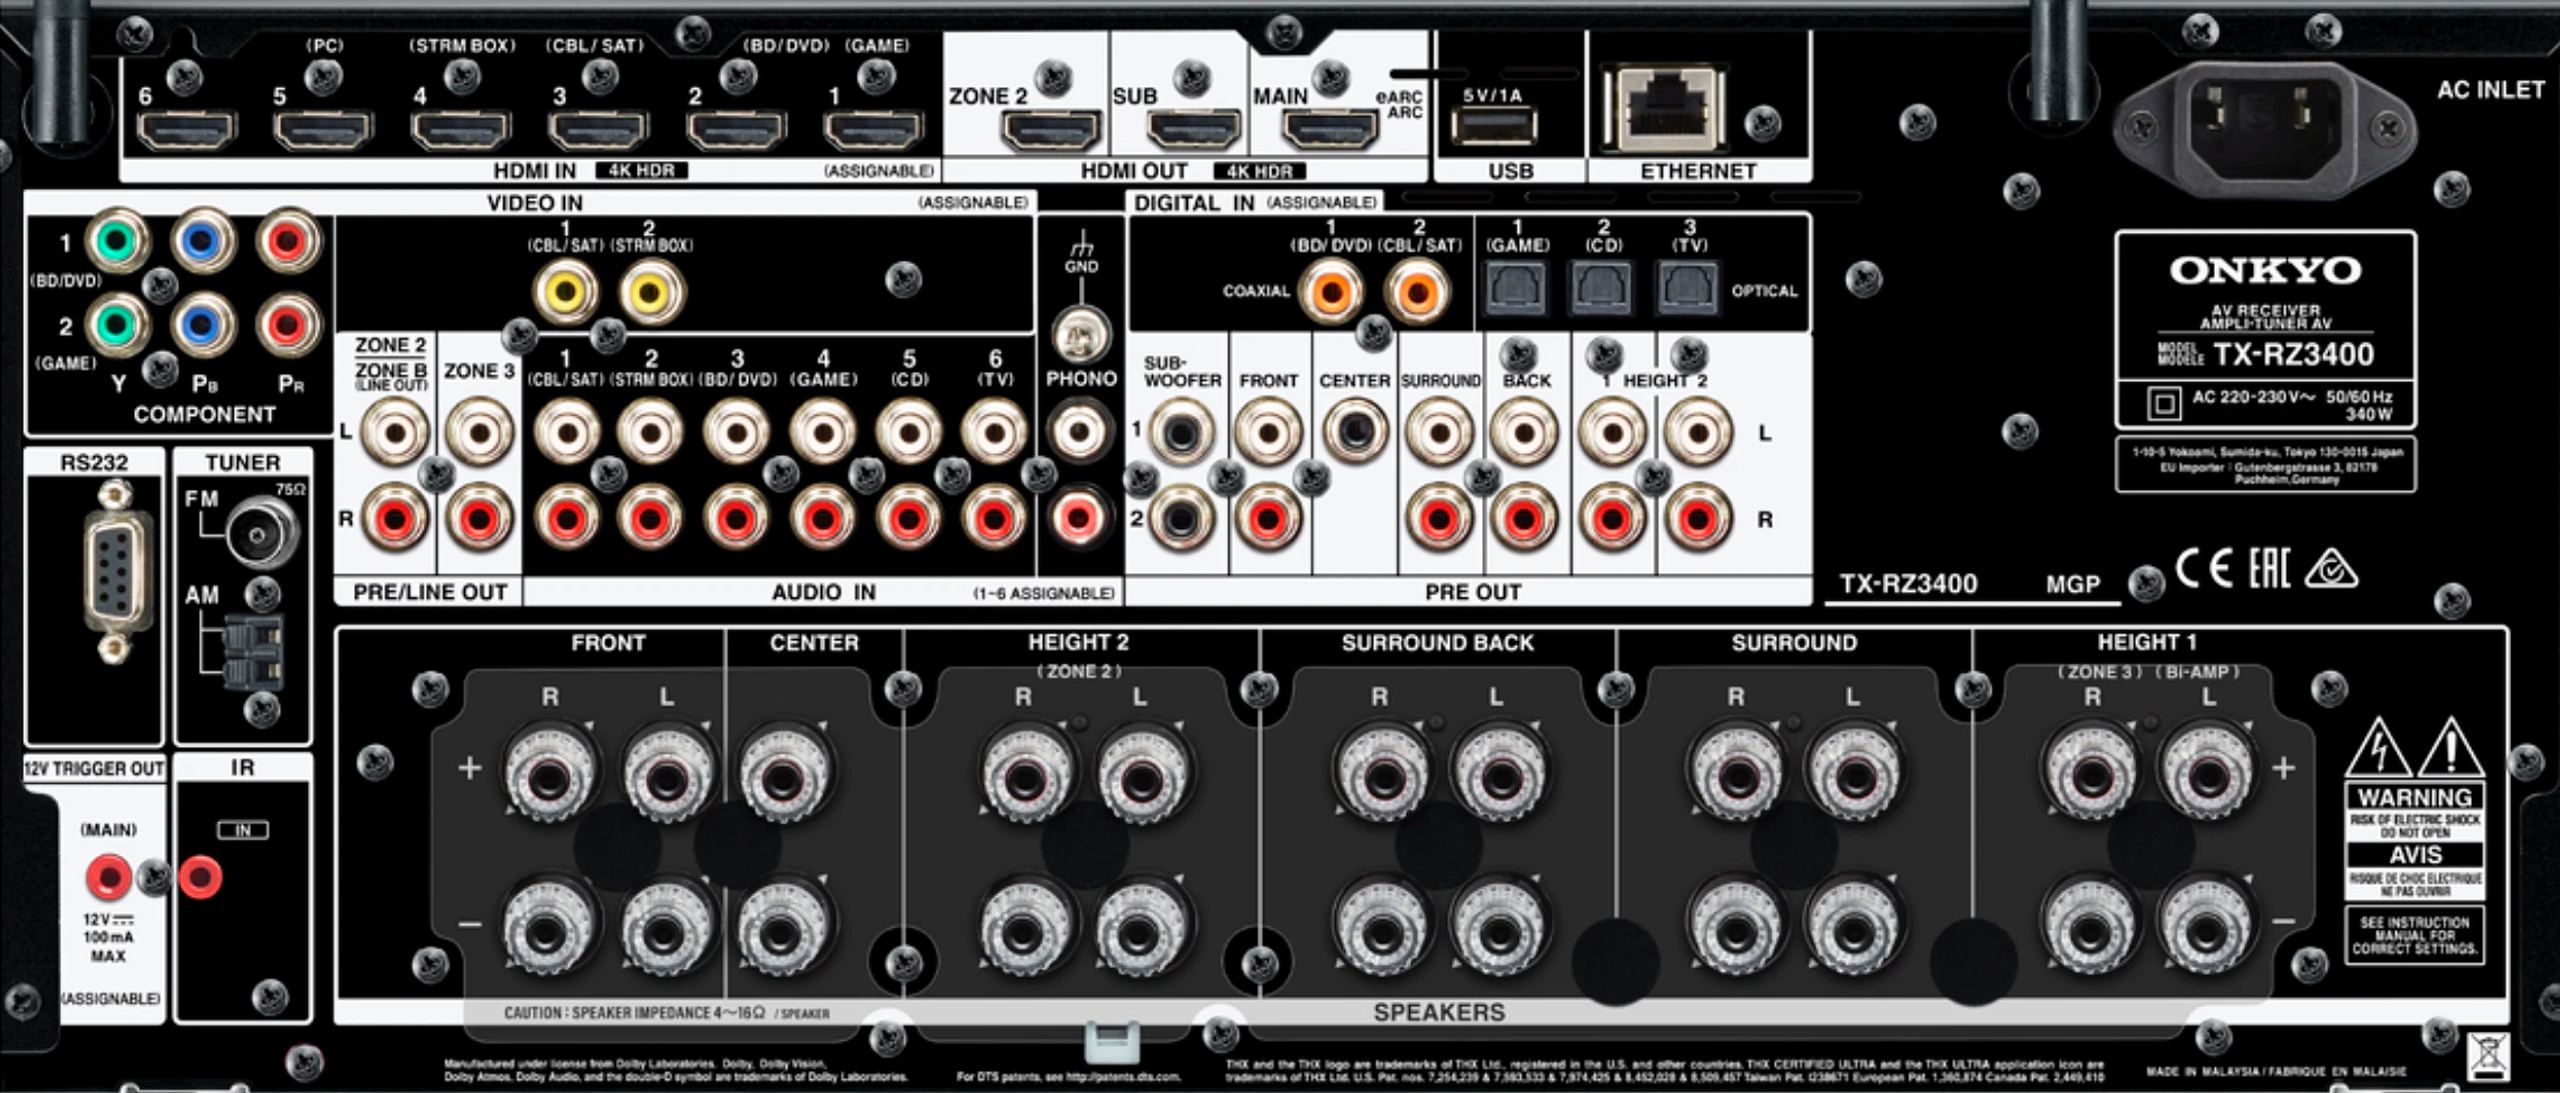Viewport: 2560px width, 1093px height.
Task: Click the HDMI OUT ZONE 2 port
Action: click(1051, 131)
